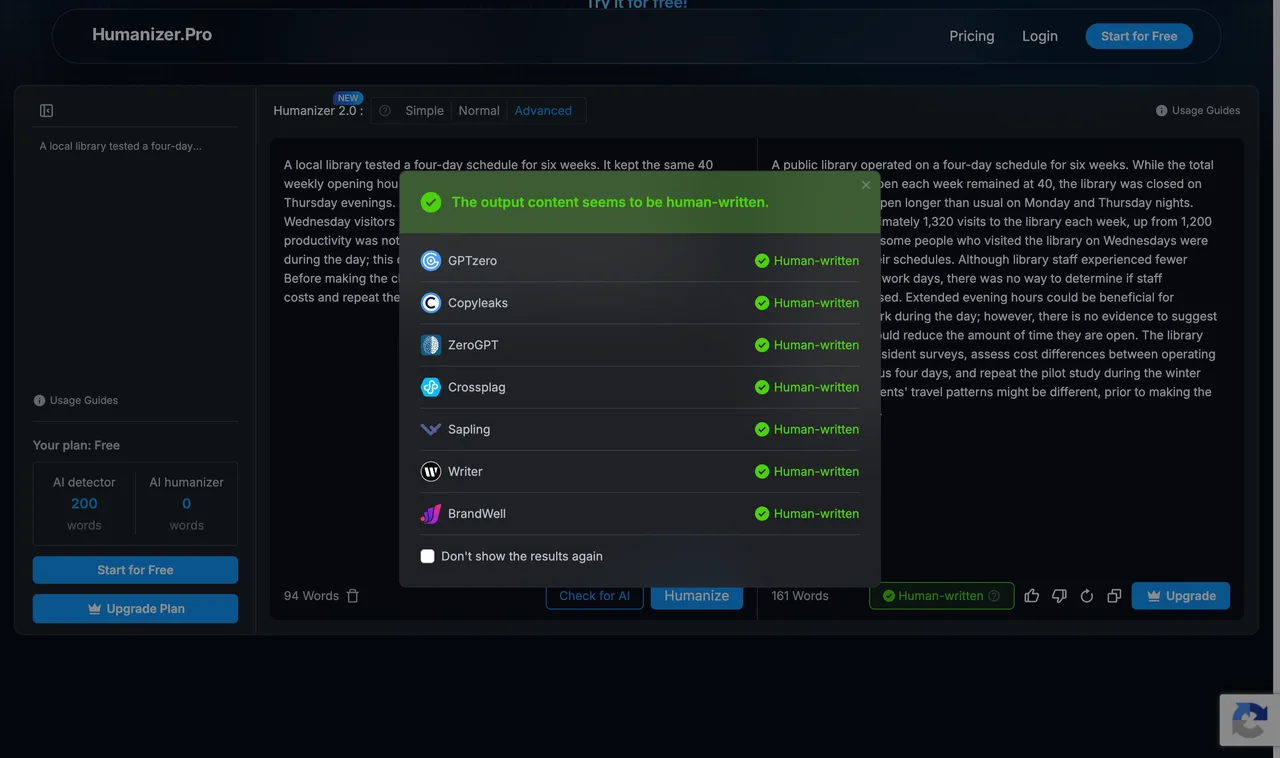
Task: Click the Humanizer 2.0 help question icon
Action: click(385, 111)
